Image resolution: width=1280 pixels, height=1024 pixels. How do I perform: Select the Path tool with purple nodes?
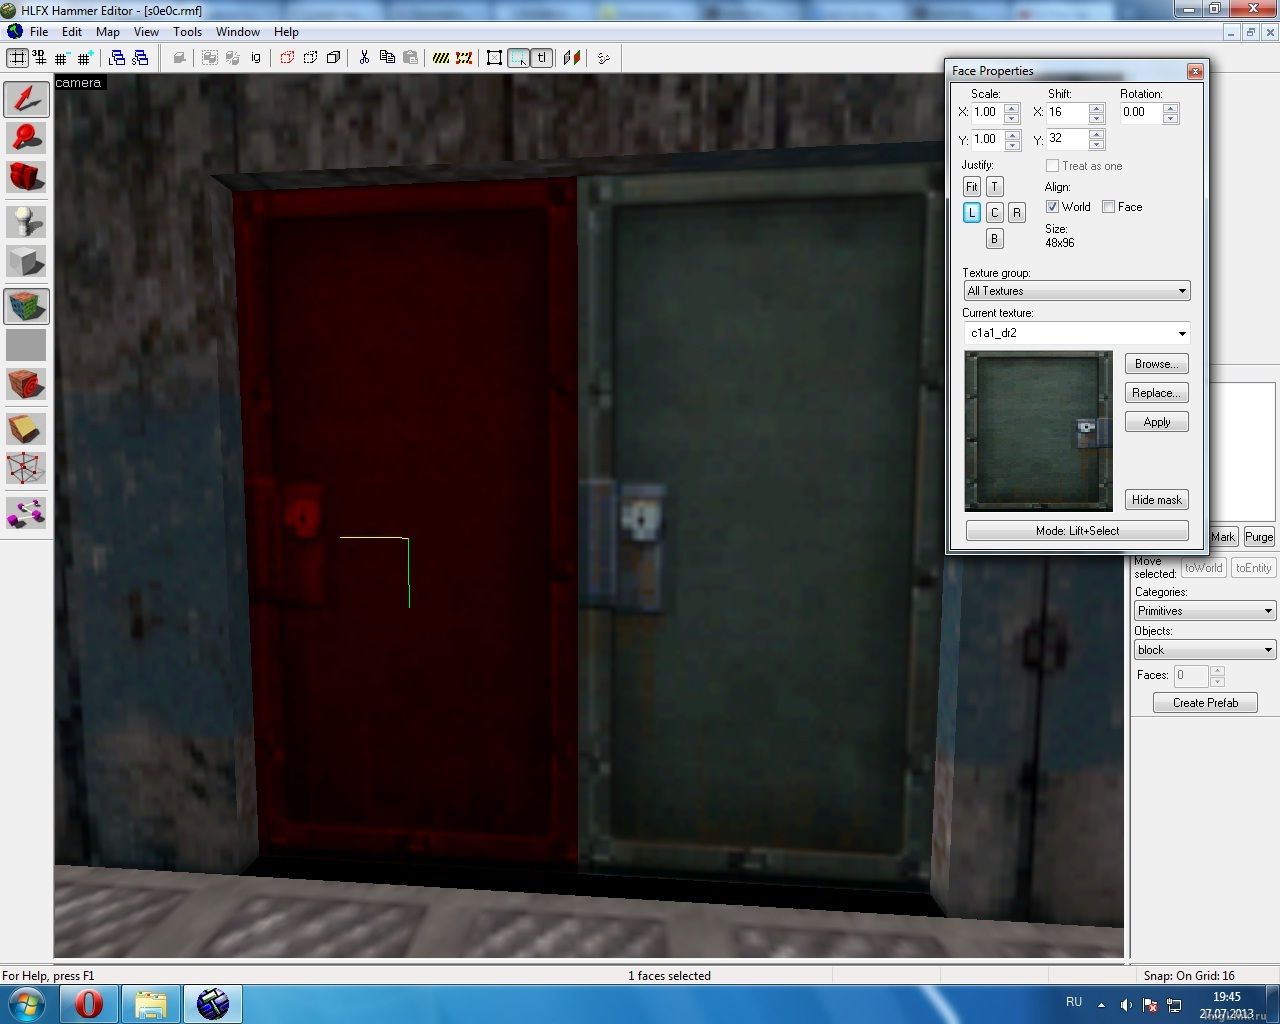26,513
